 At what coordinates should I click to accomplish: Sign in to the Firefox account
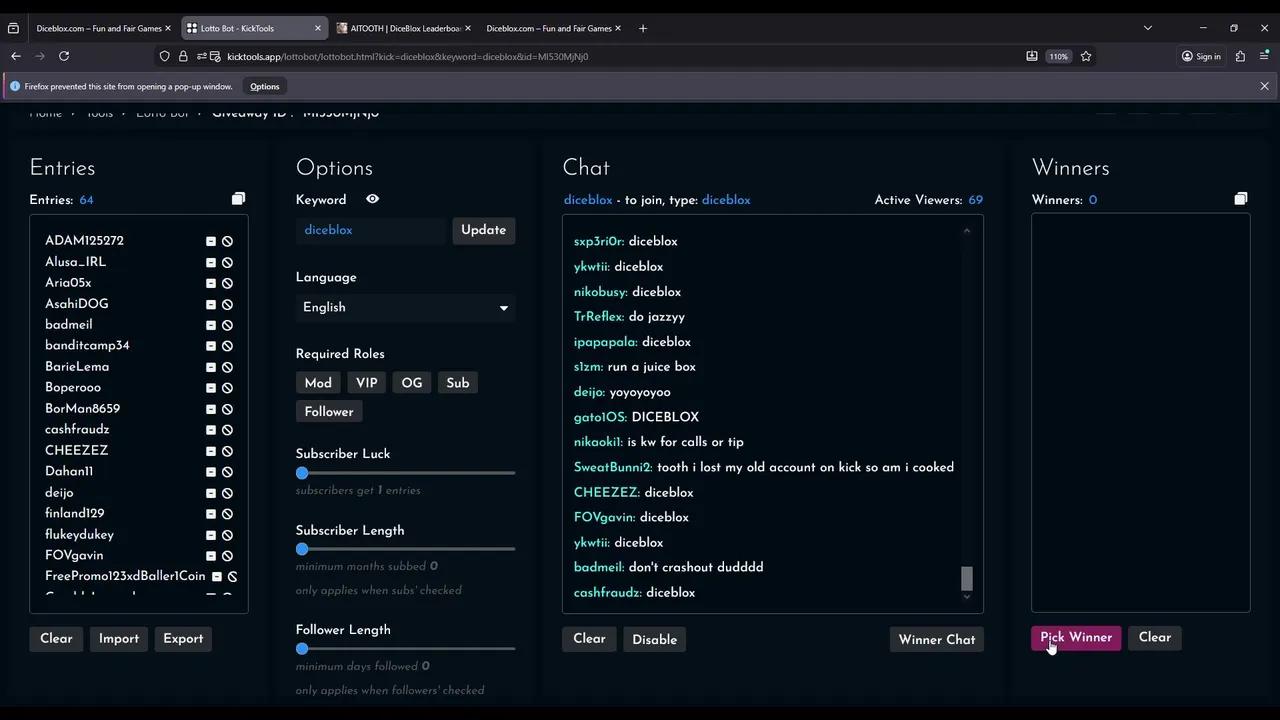[x=1201, y=56]
